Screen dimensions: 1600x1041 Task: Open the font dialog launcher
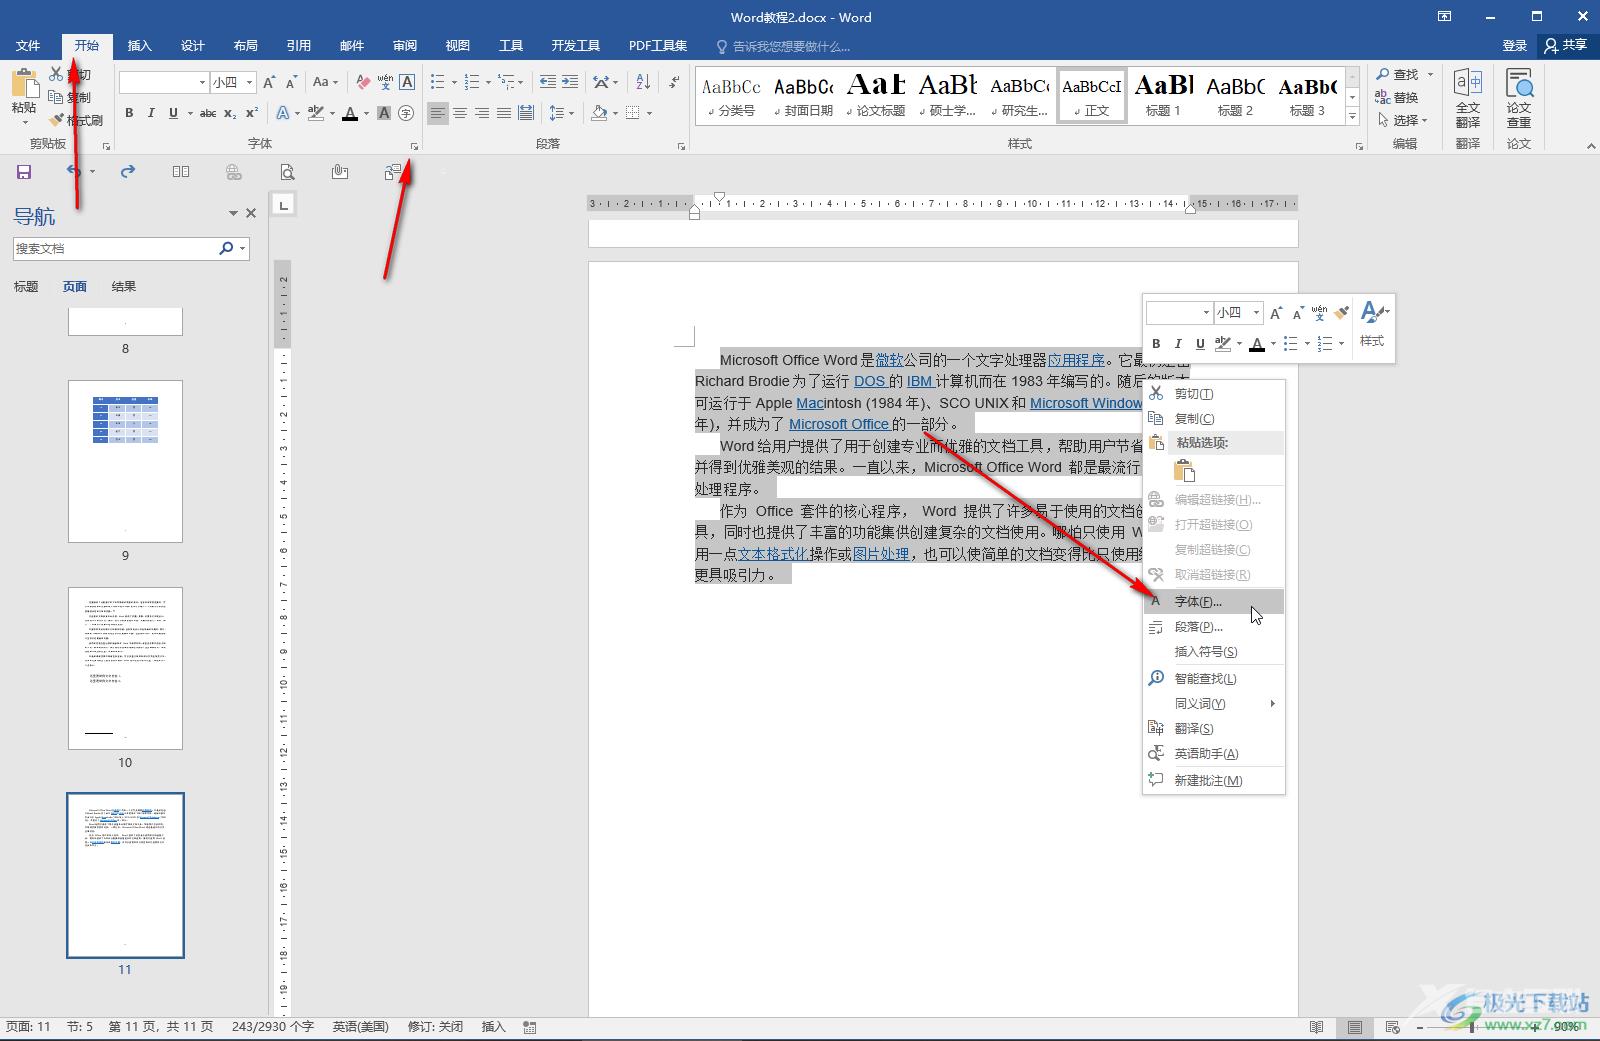415,146
